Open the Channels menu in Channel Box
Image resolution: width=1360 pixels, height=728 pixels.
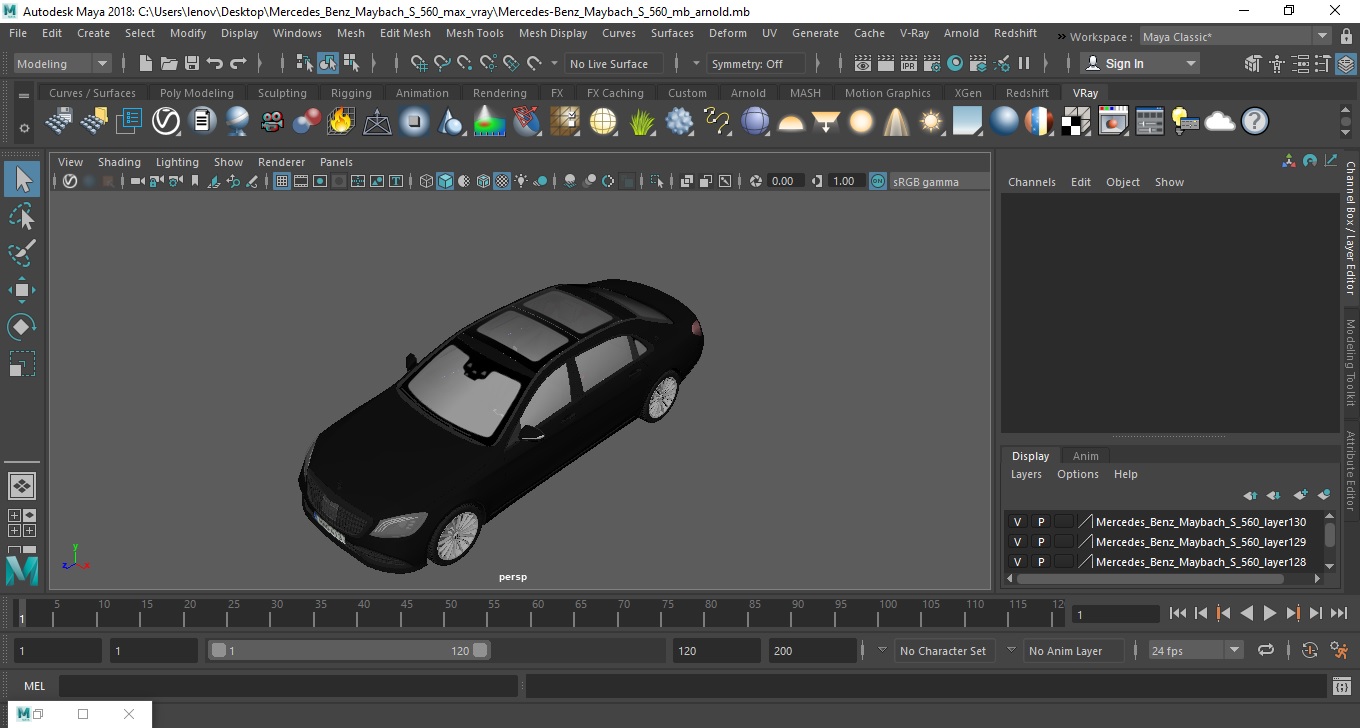coord(1031,182)
